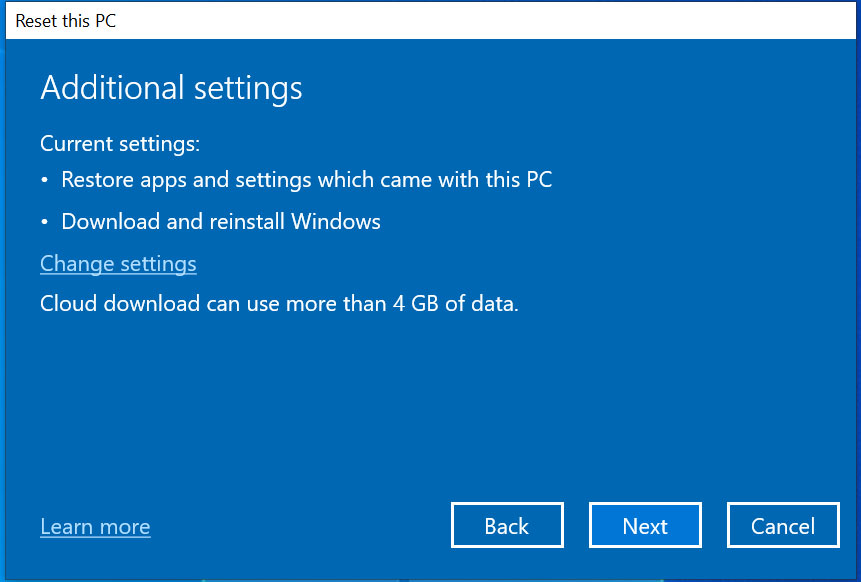The width and height of the screenshot is (861, 582).
Task: Click the bullet before Restore apps
Action: click(44, 180)
